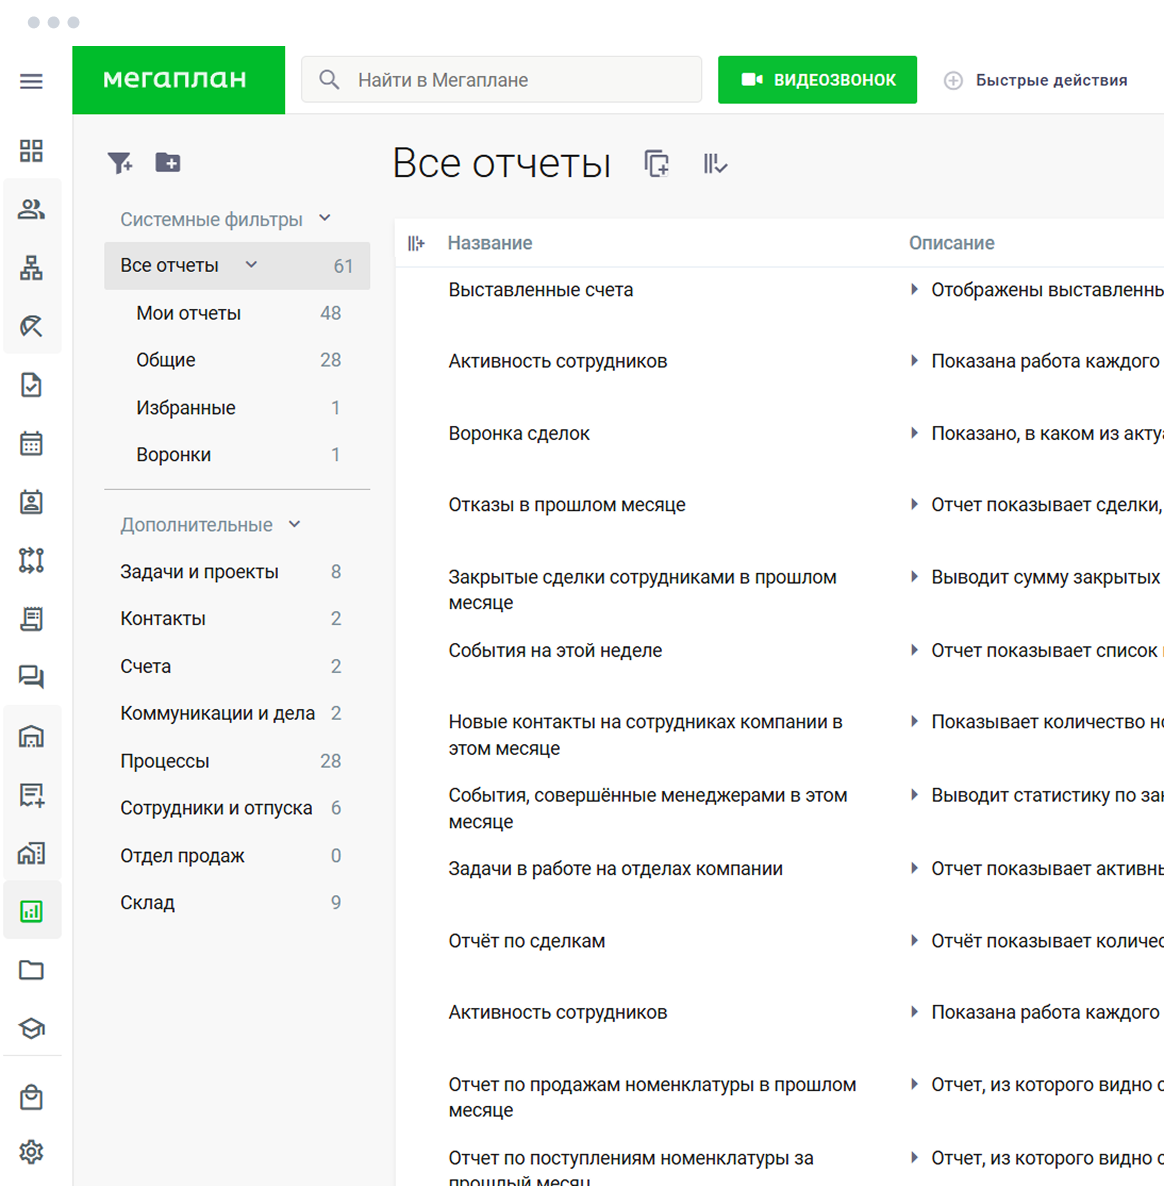The image size is (1164, 1186).
Task: Open the hamburger main menu
Action: click(31, 81)
